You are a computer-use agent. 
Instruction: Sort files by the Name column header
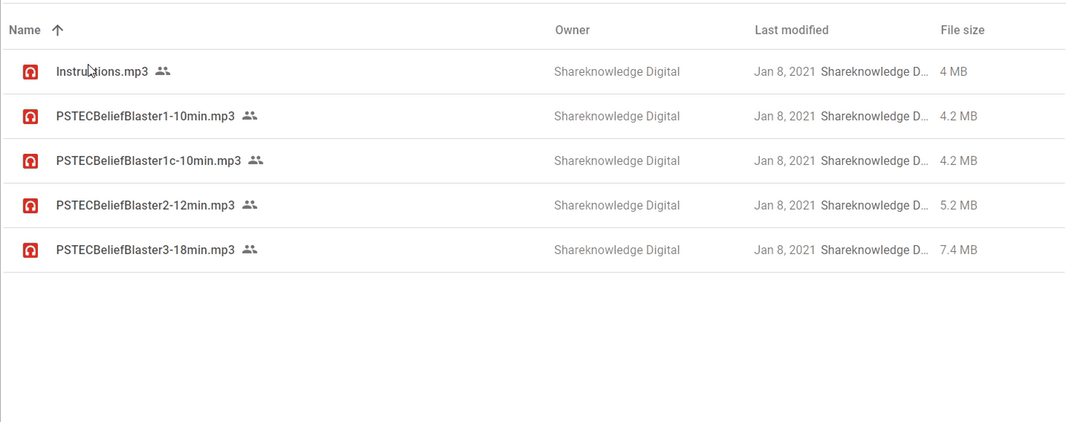[24, 30]
